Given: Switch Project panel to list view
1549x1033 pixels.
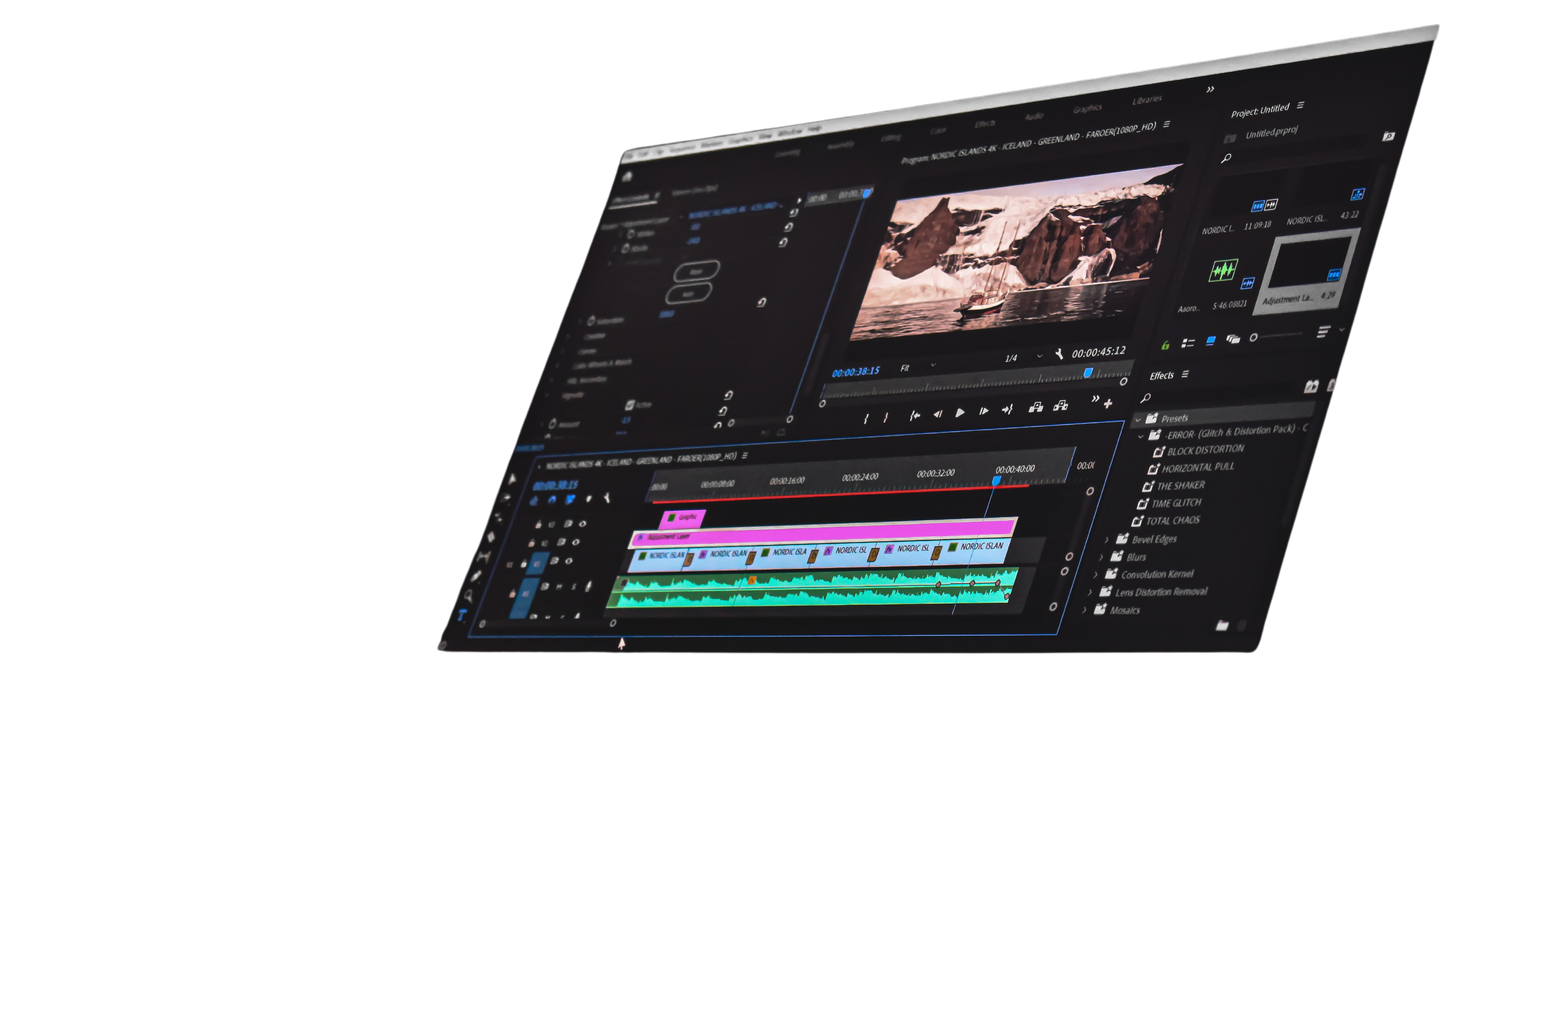Looking at the screenshot, I should (1188, 343).
